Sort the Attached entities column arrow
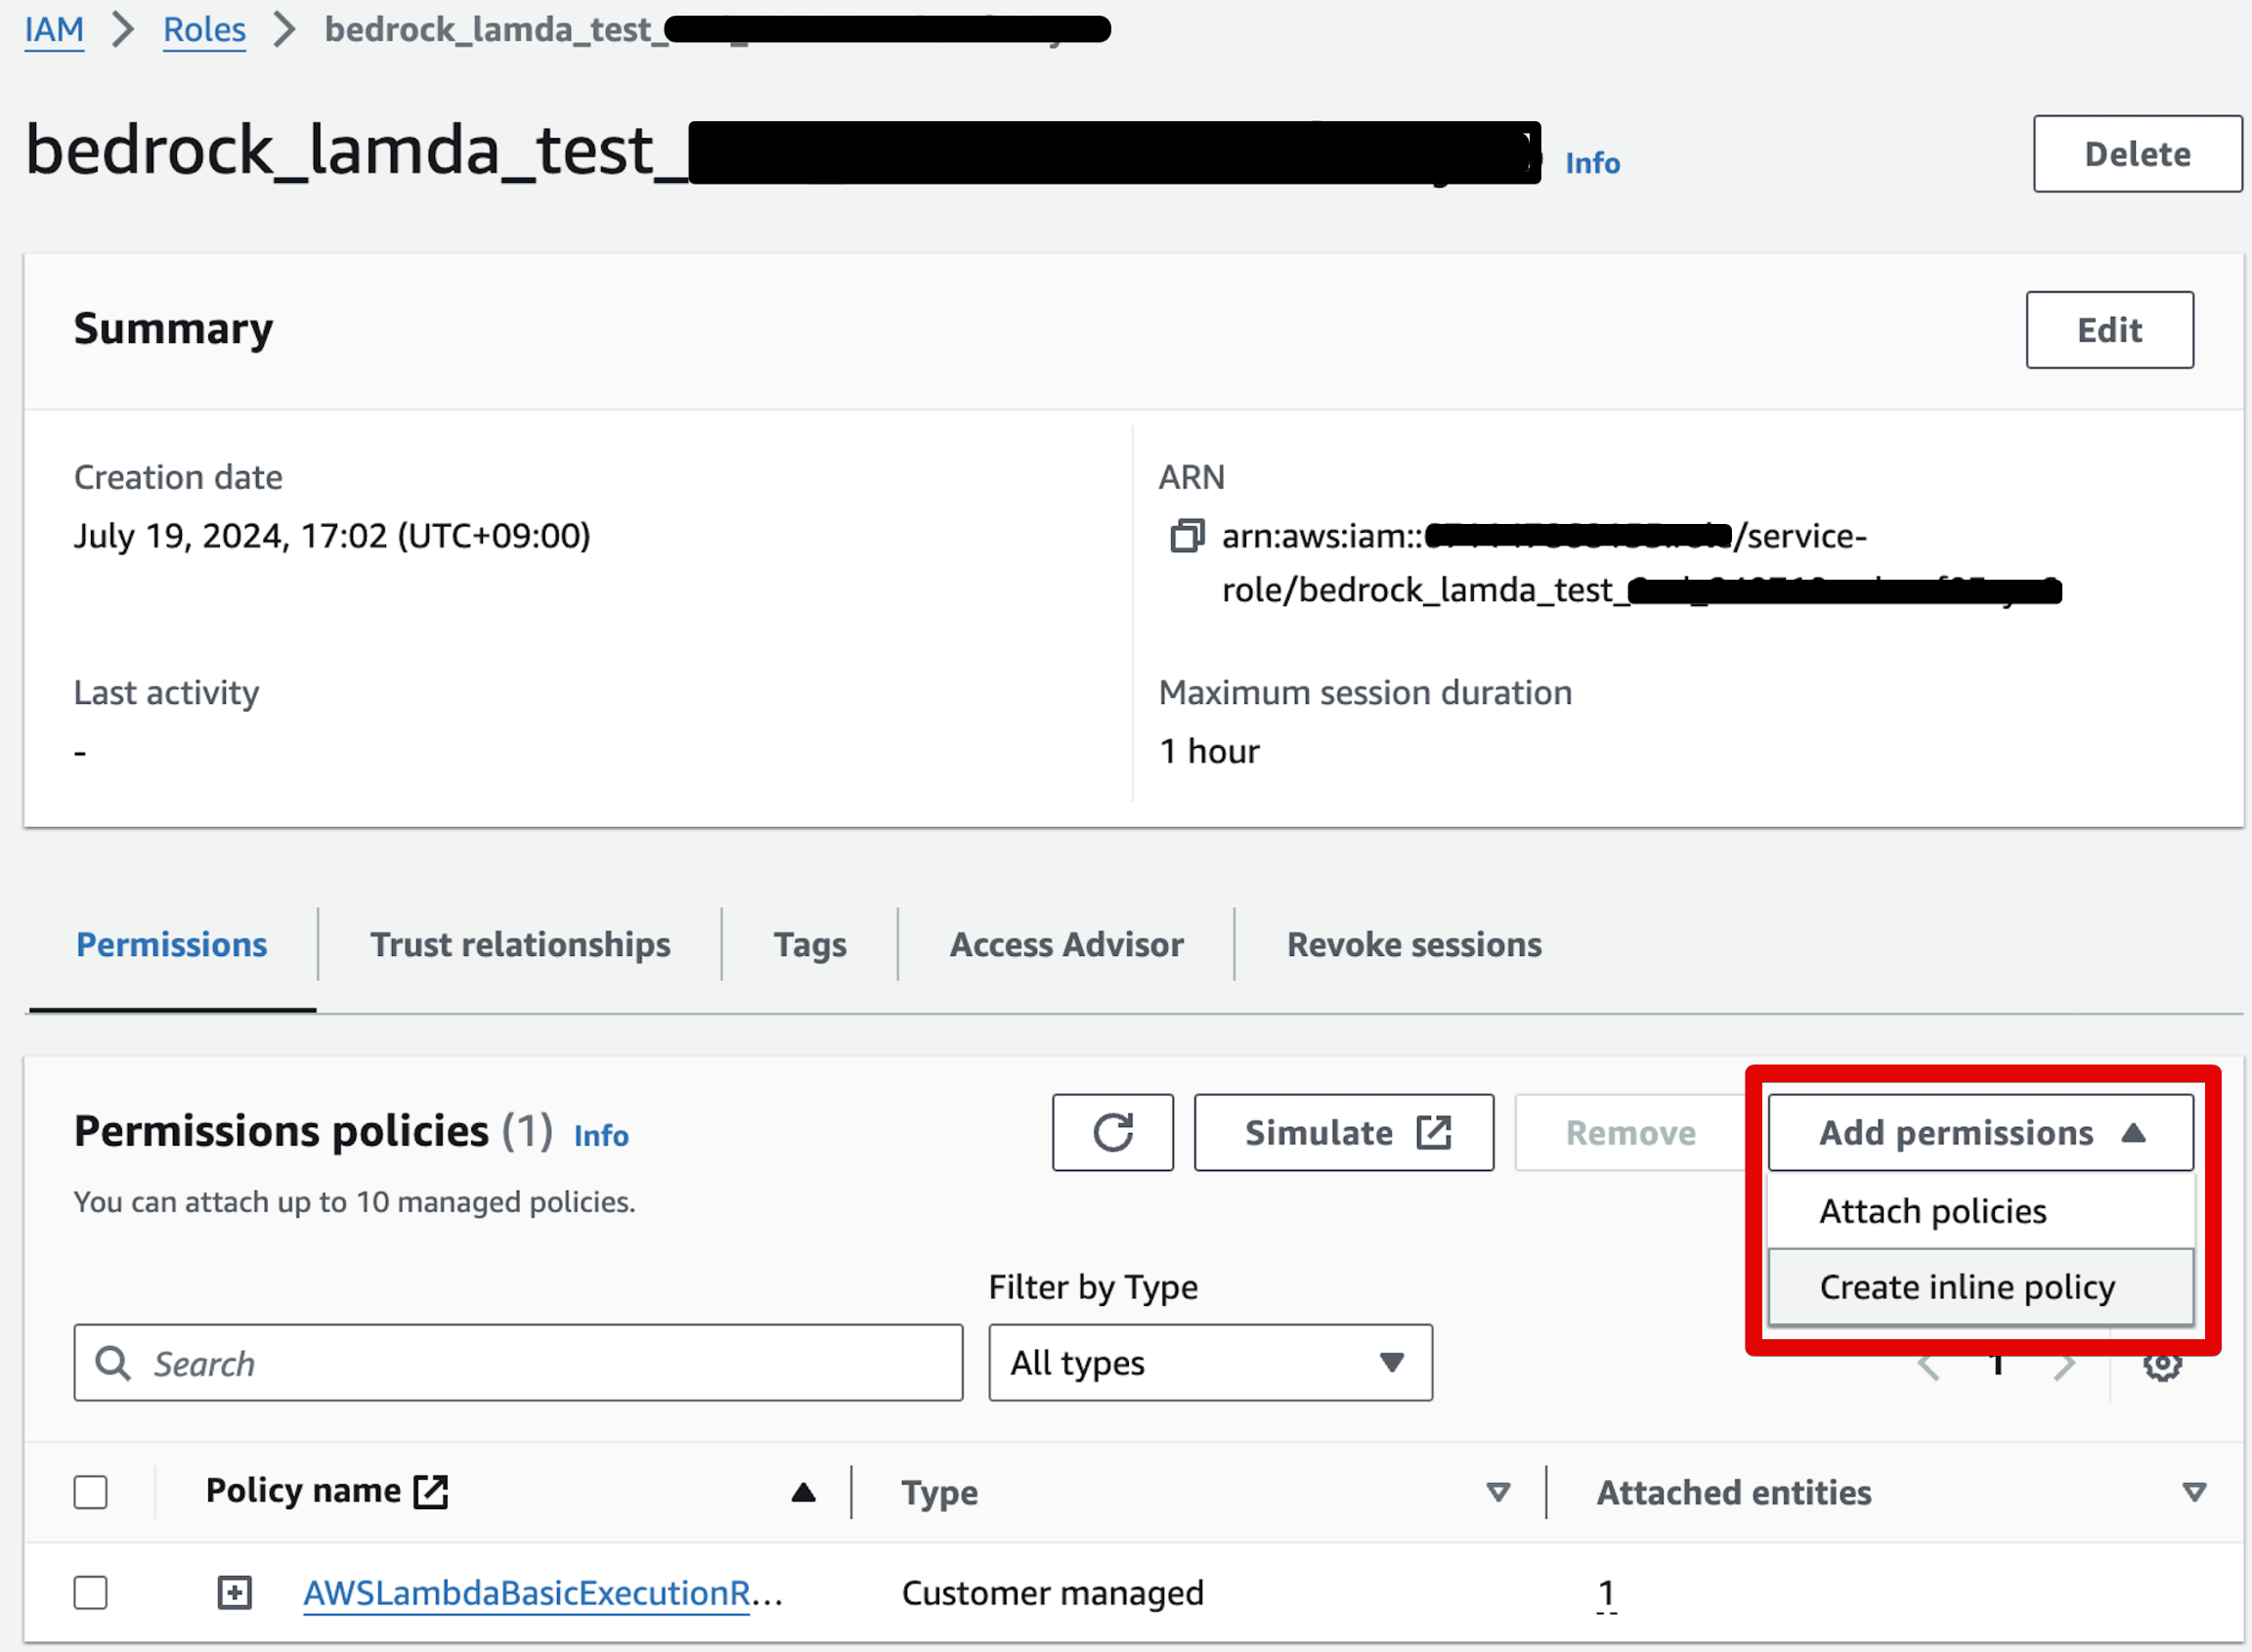This screenshot has width=2252, height=1652. [x=2194, y=1493]
